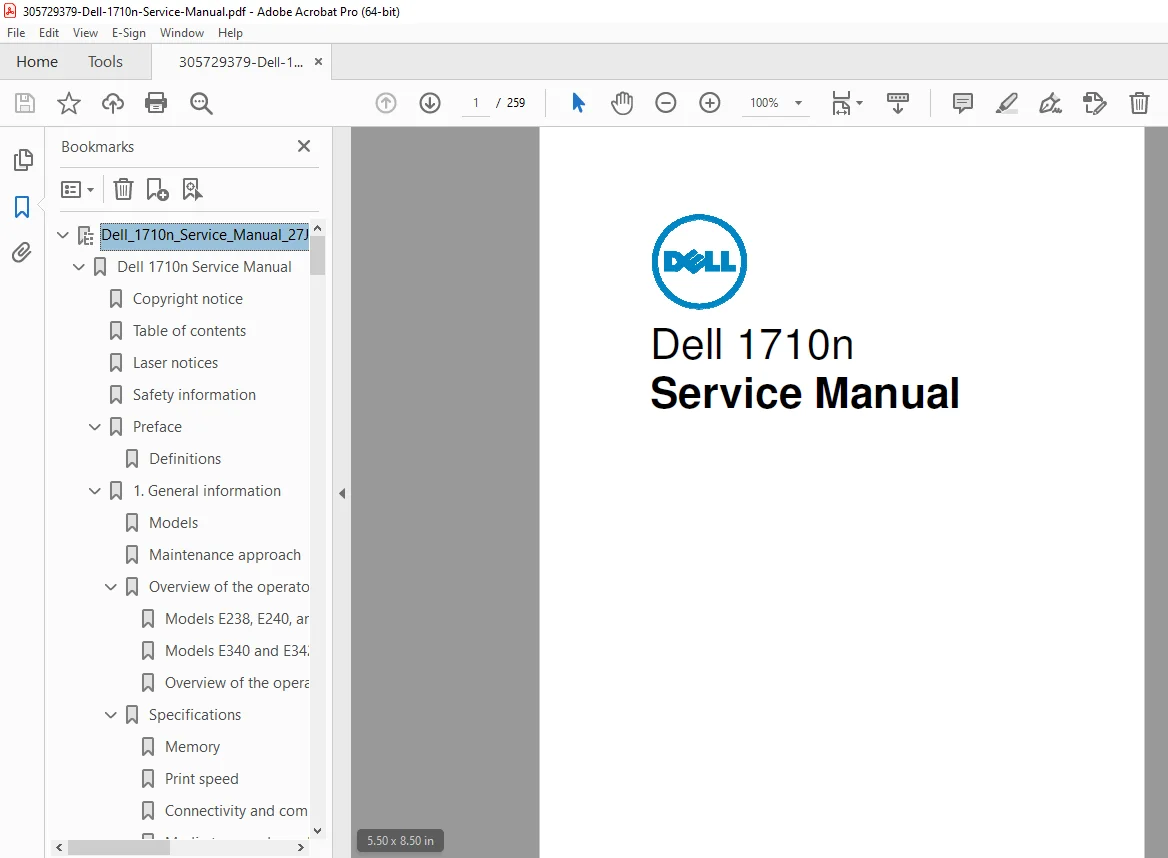Open the Find text search tool

201,103
